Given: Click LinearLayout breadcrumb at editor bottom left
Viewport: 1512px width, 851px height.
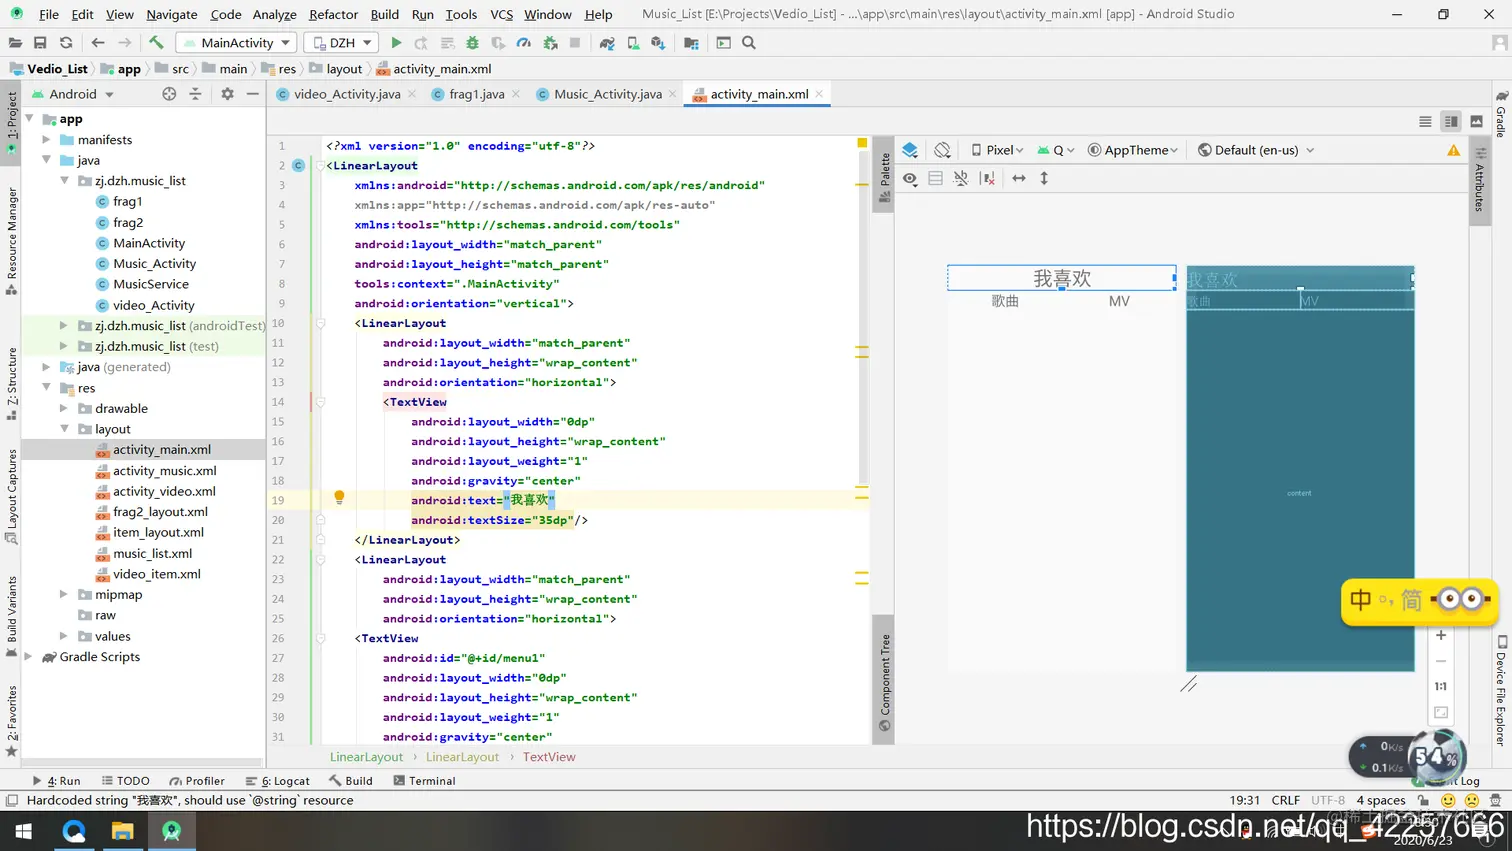Looking at the screenshot, I should 366,757.
